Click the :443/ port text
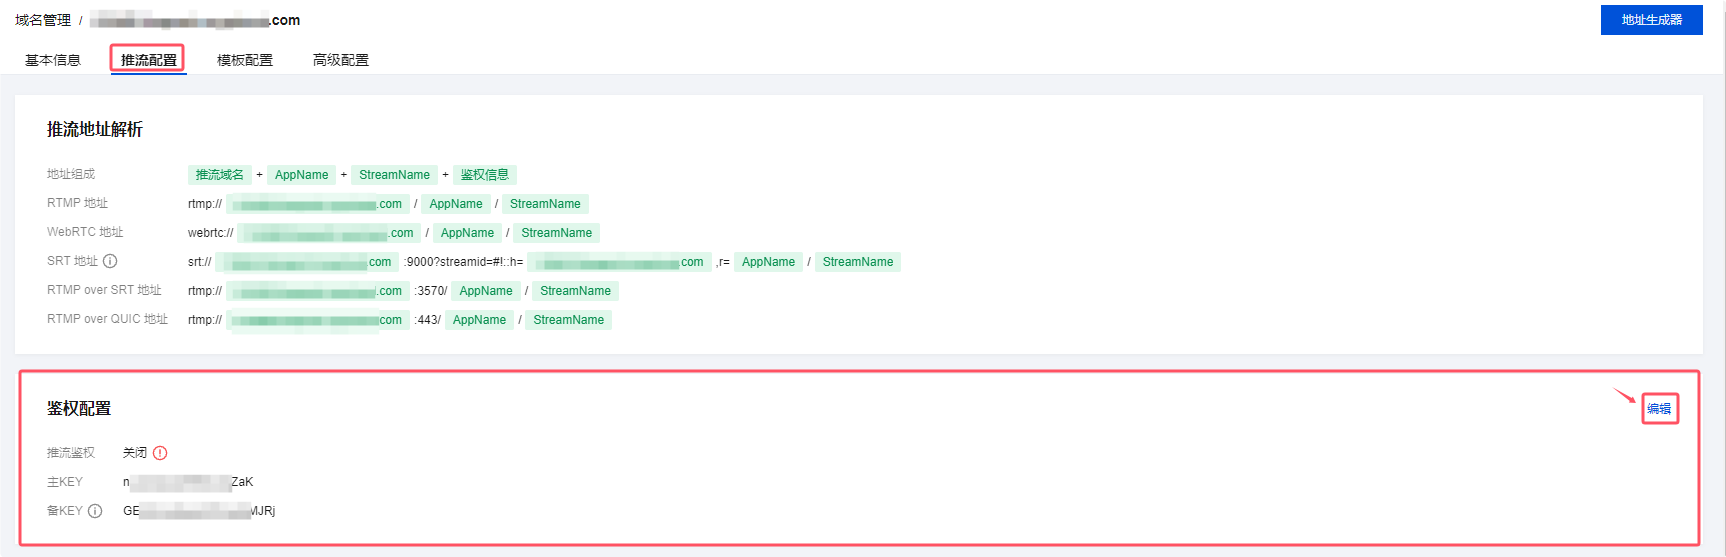The width and height of the screenshot is (1726, 557). 427,320
